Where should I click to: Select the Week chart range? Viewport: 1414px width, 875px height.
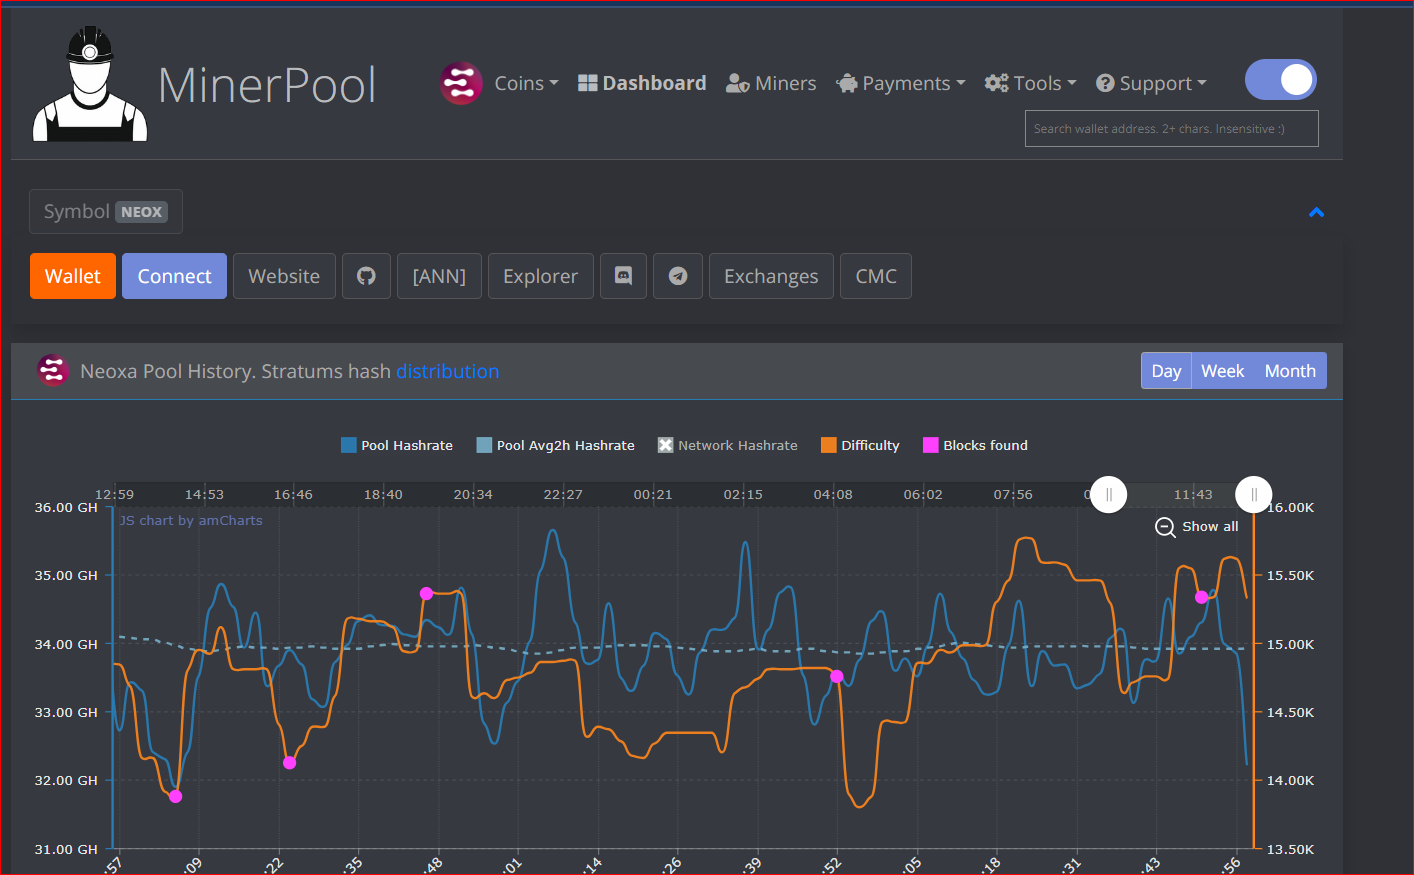click(x=1222, y=371)
